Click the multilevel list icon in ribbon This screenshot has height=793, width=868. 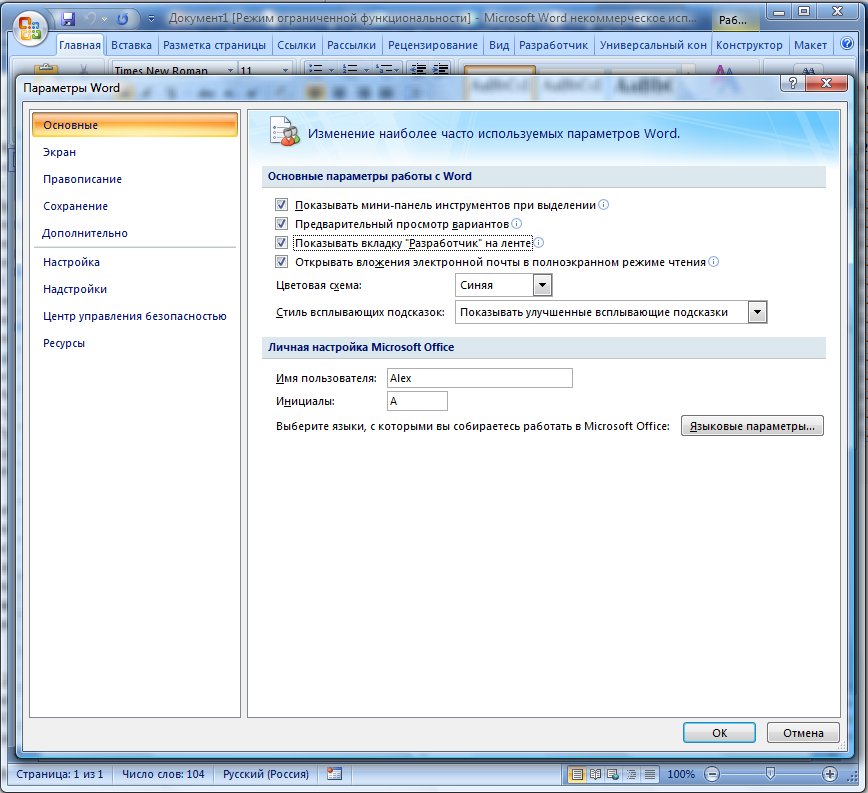pyautogui.click(x=384, y=69)
